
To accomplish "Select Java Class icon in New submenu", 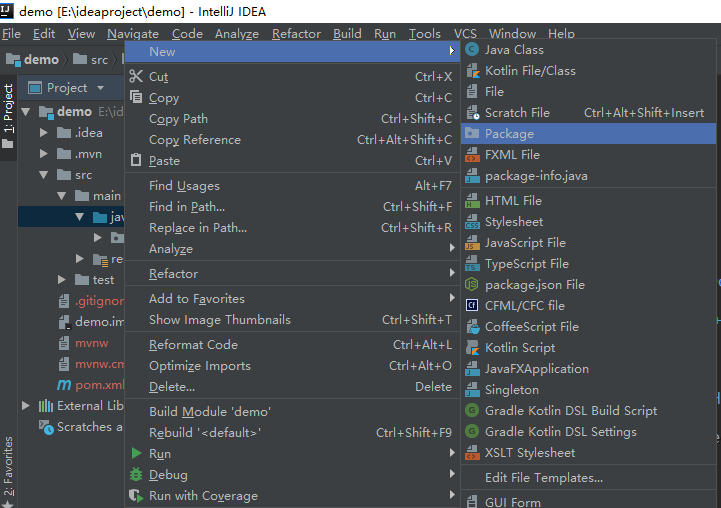I will pos(472,50).
